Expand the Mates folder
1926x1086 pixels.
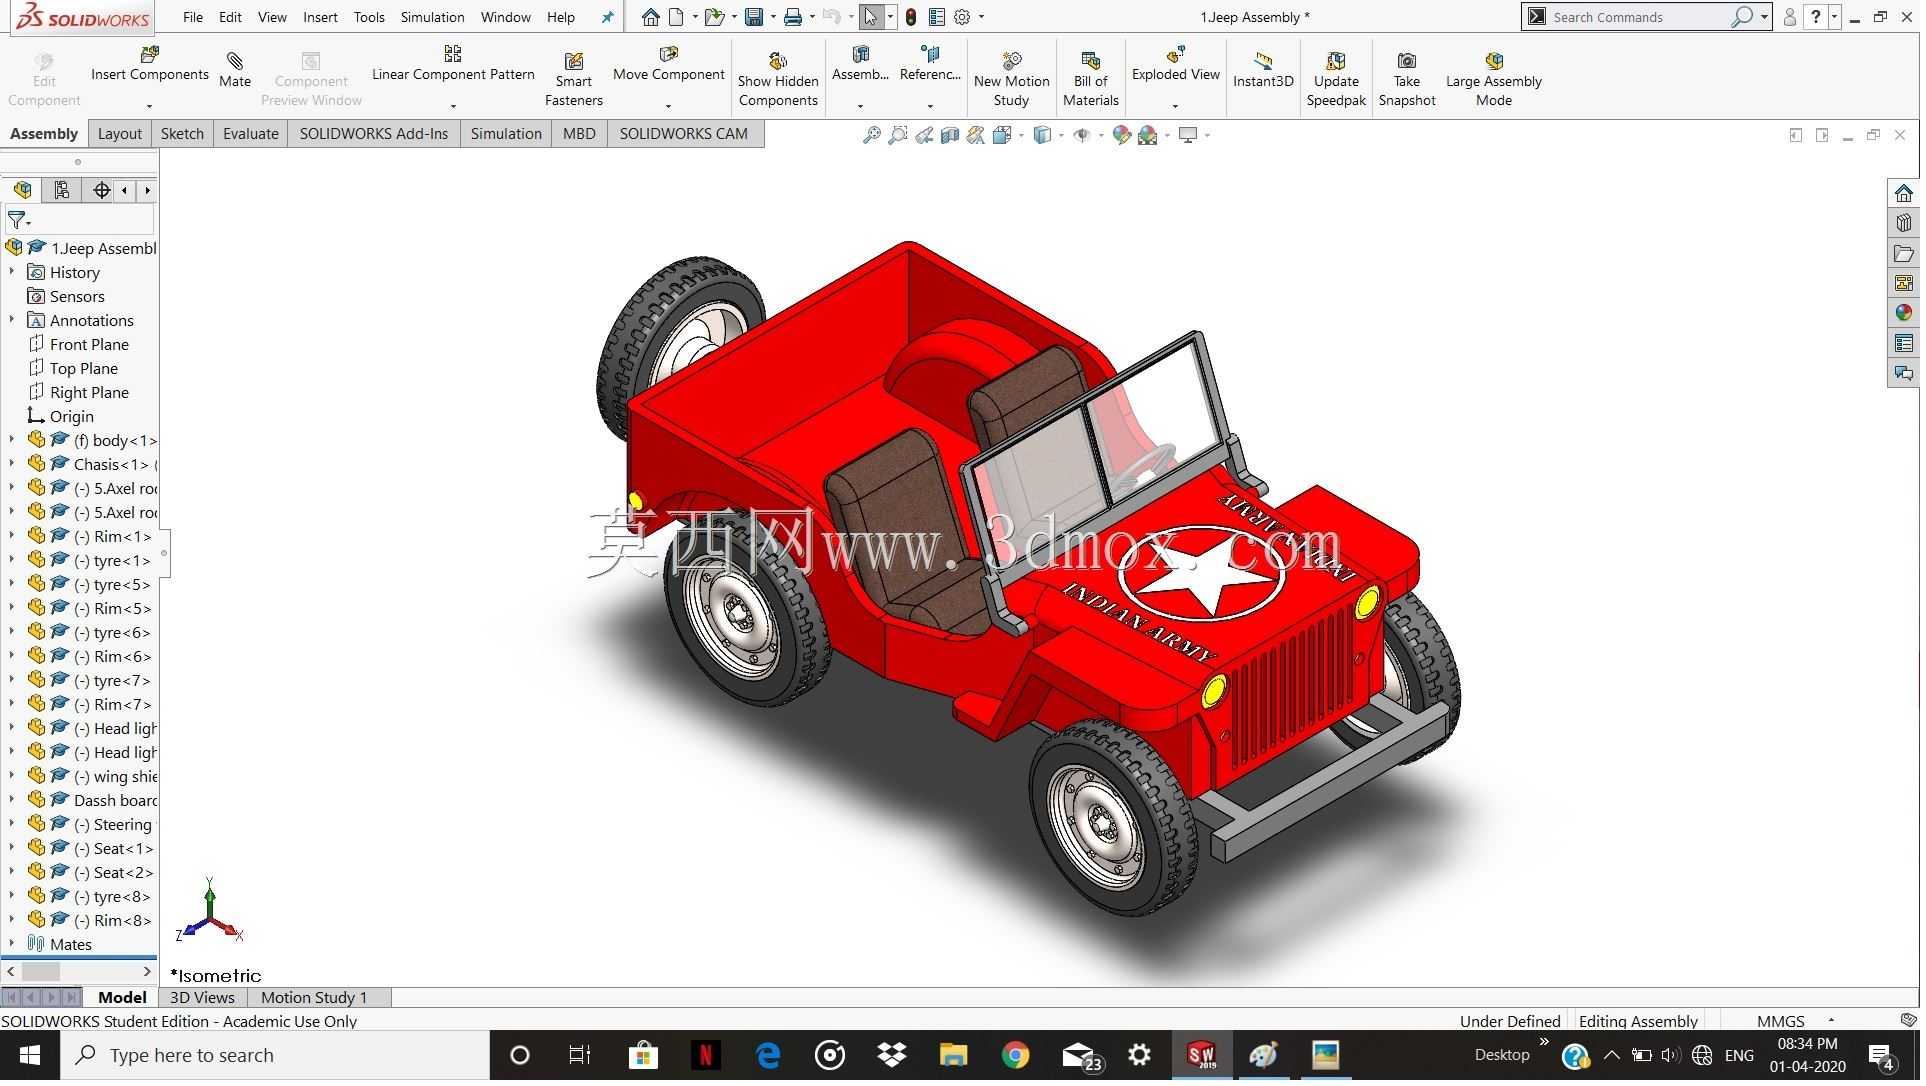tap(12, 944)
